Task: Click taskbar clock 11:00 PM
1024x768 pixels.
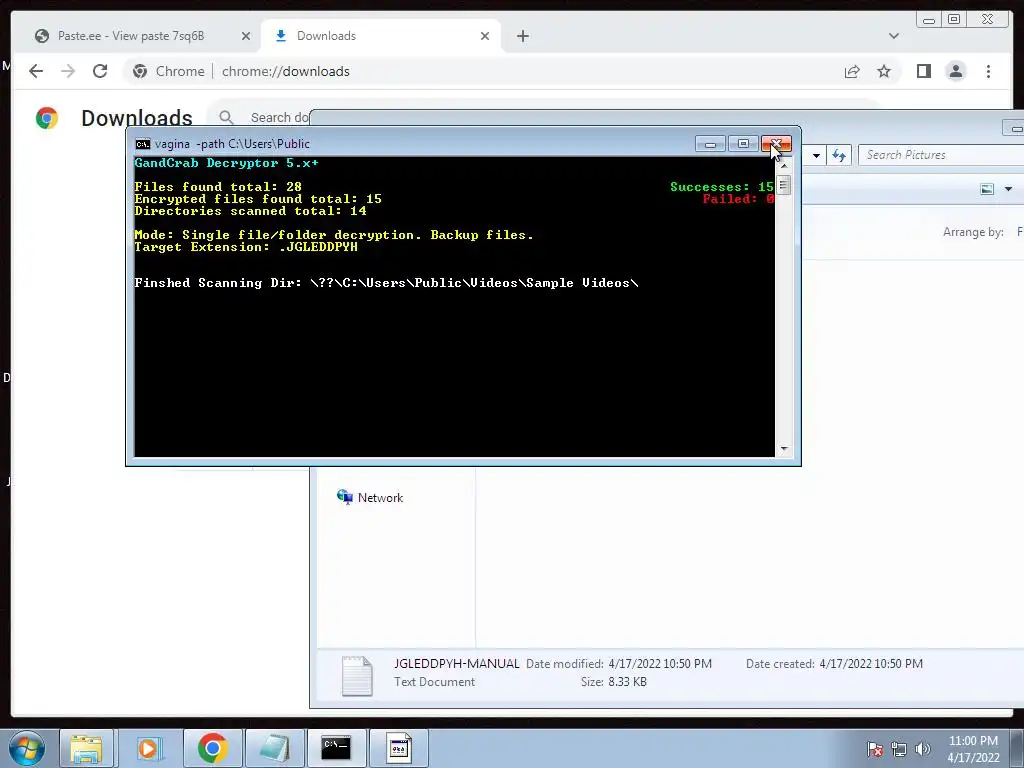Action: coord(973,741)
